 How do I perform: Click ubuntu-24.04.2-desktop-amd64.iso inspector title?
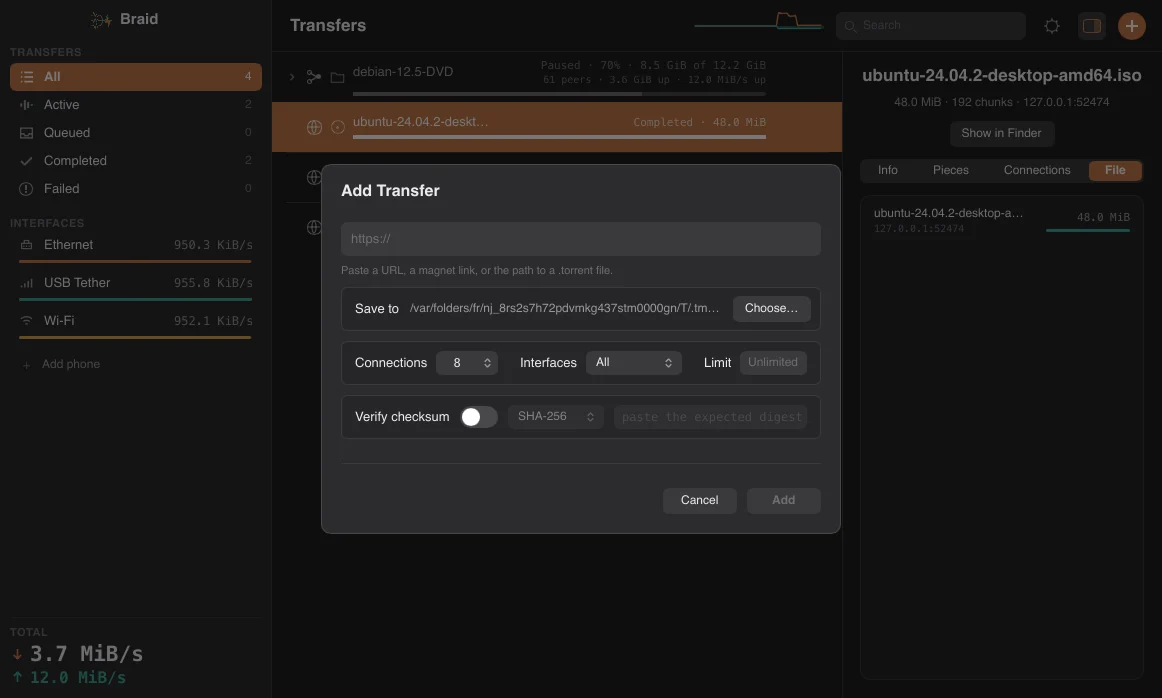[1001, 76]
